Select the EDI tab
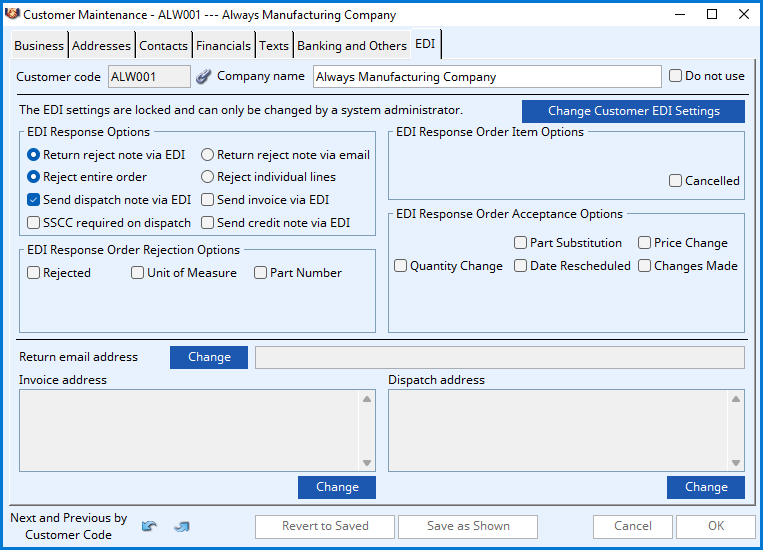The height and width of the screenshot is (550, 763). pos(425,44)
